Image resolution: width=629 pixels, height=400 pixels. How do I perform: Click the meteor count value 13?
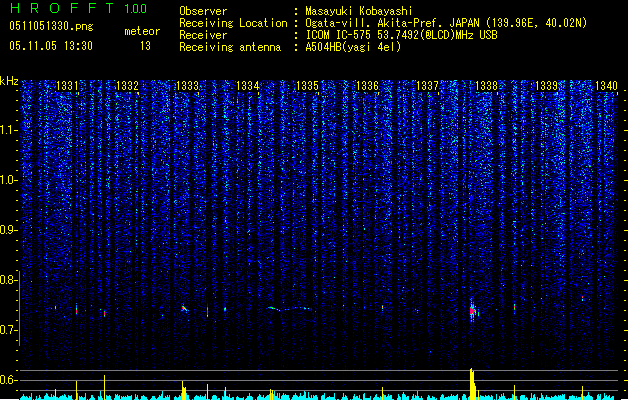coord(145,46)
